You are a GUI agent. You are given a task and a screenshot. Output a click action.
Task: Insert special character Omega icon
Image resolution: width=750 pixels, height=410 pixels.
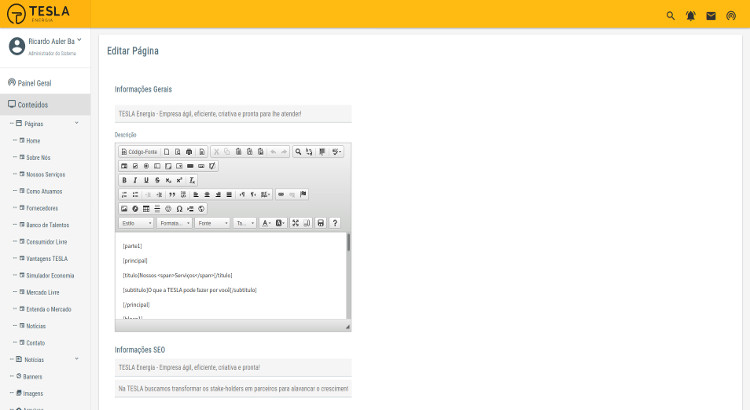(179, 209)
